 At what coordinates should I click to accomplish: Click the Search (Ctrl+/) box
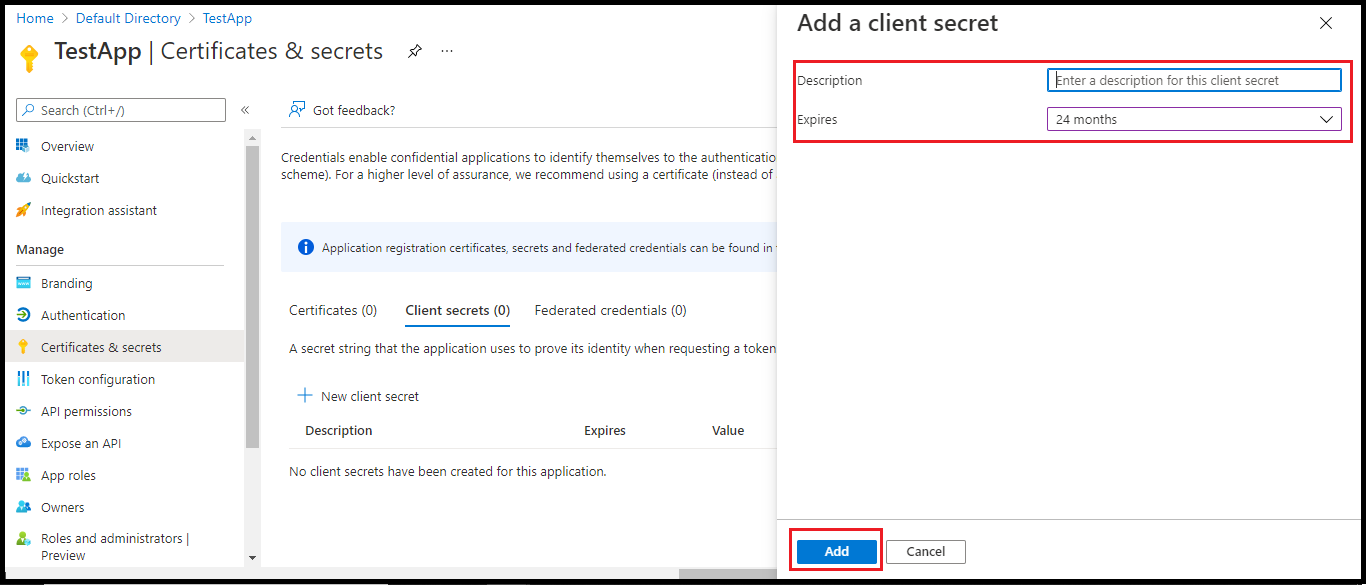pyautogui.click(x=122, y=110)
